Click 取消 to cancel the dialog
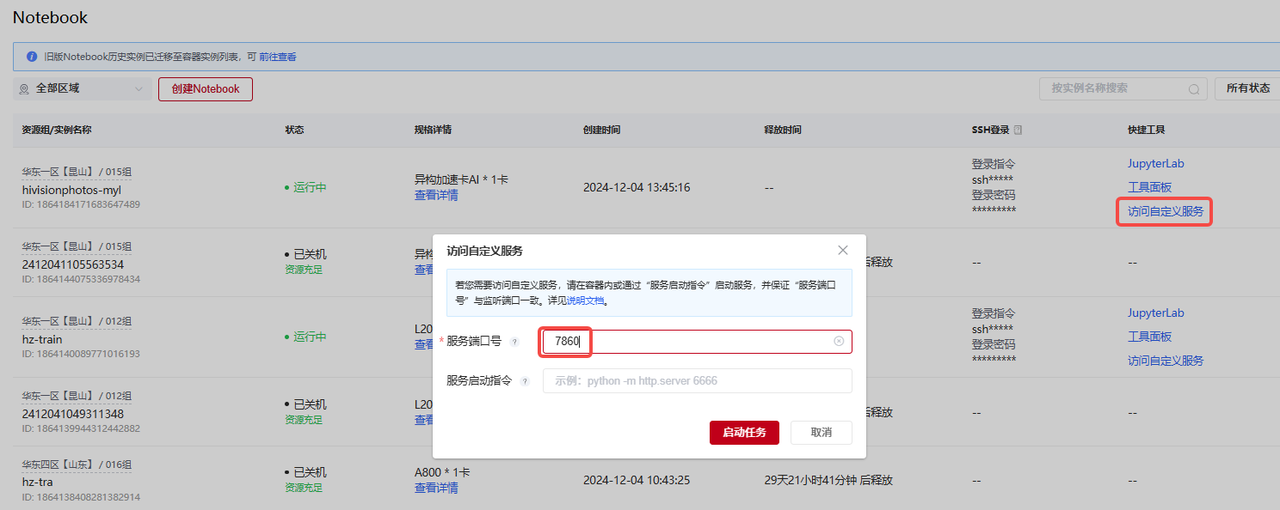The height and width of the screenshot is (510, 1280). coord(821,432)
